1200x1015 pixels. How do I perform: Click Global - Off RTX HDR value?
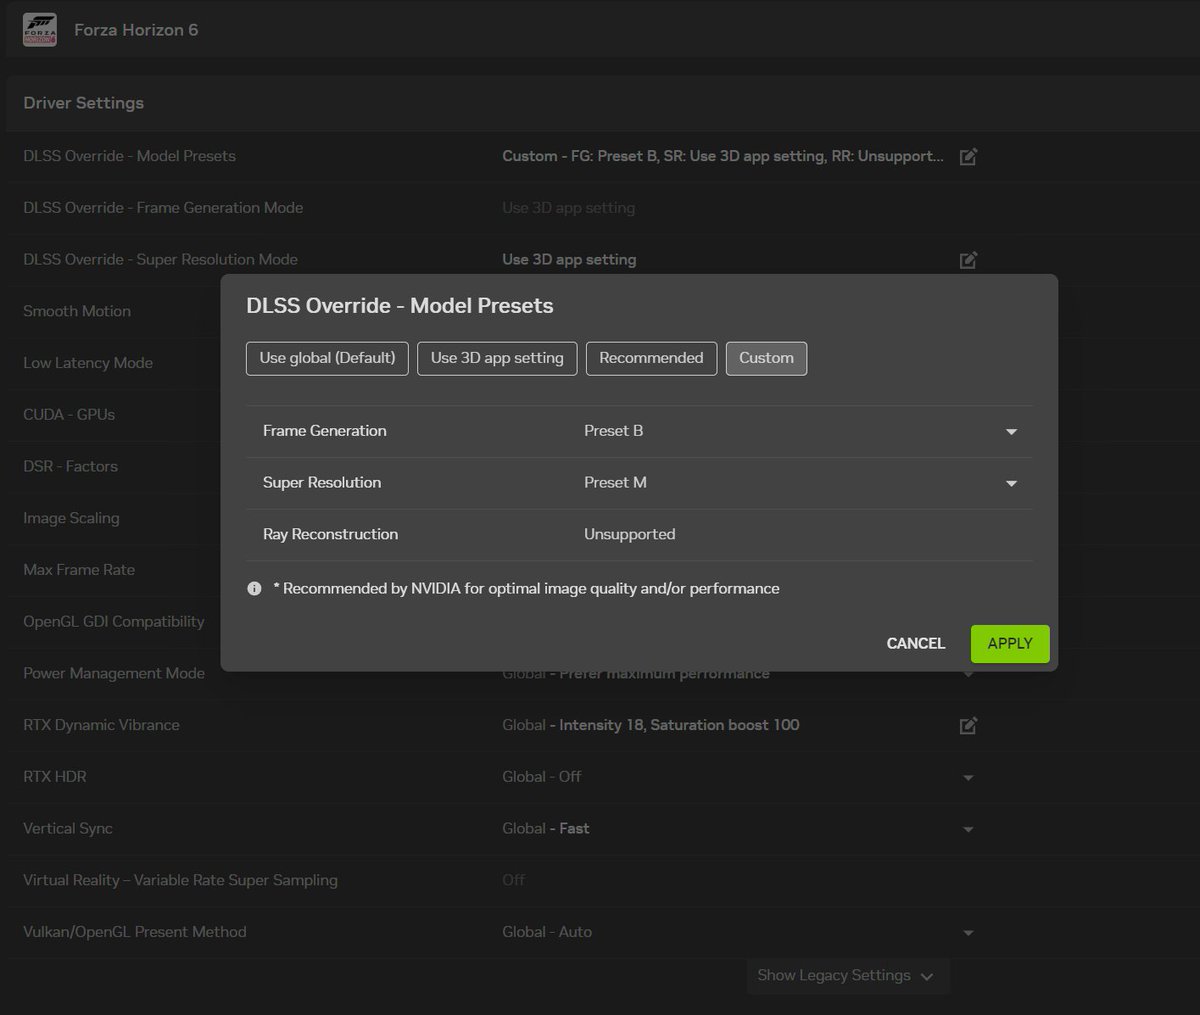pyautogui.click(x=541, y=776)
